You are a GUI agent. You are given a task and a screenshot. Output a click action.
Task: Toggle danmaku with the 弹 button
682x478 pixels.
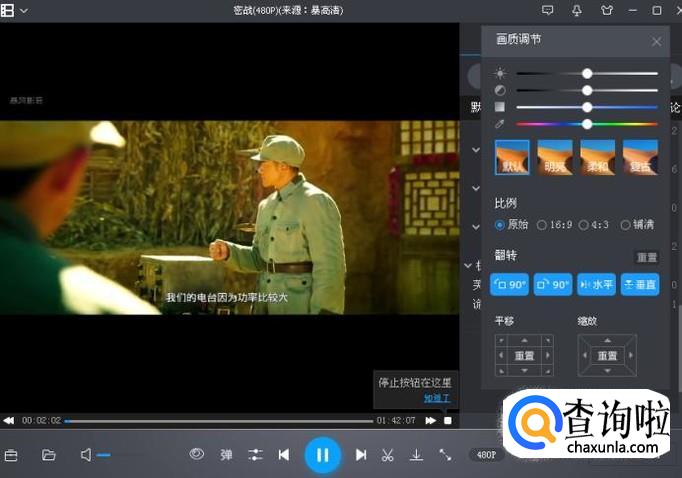226,455
